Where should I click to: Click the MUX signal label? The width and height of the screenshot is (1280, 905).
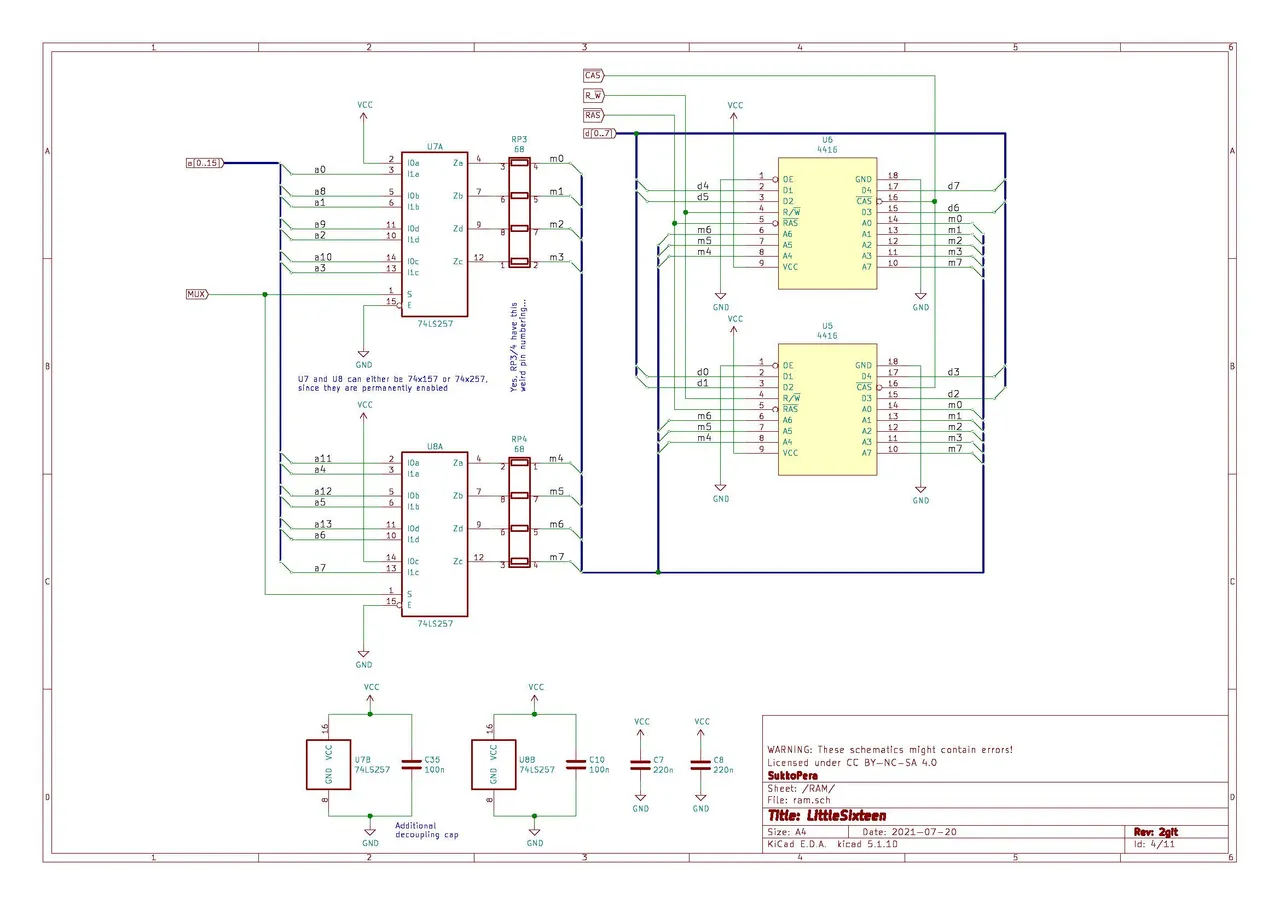pyautogui.click(x=196, y=293)
